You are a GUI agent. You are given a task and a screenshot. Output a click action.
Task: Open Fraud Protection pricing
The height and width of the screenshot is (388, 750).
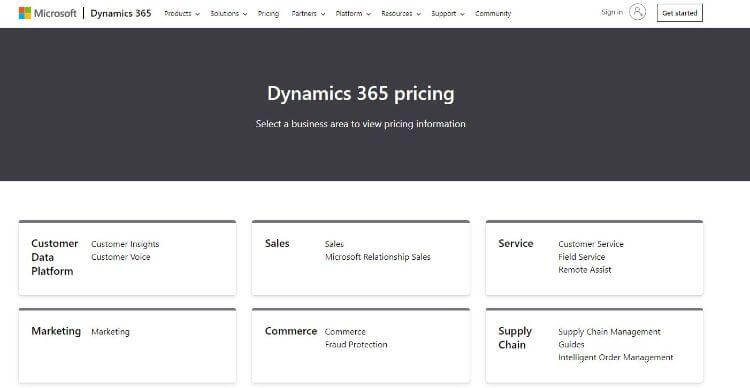tap(356, 344)
